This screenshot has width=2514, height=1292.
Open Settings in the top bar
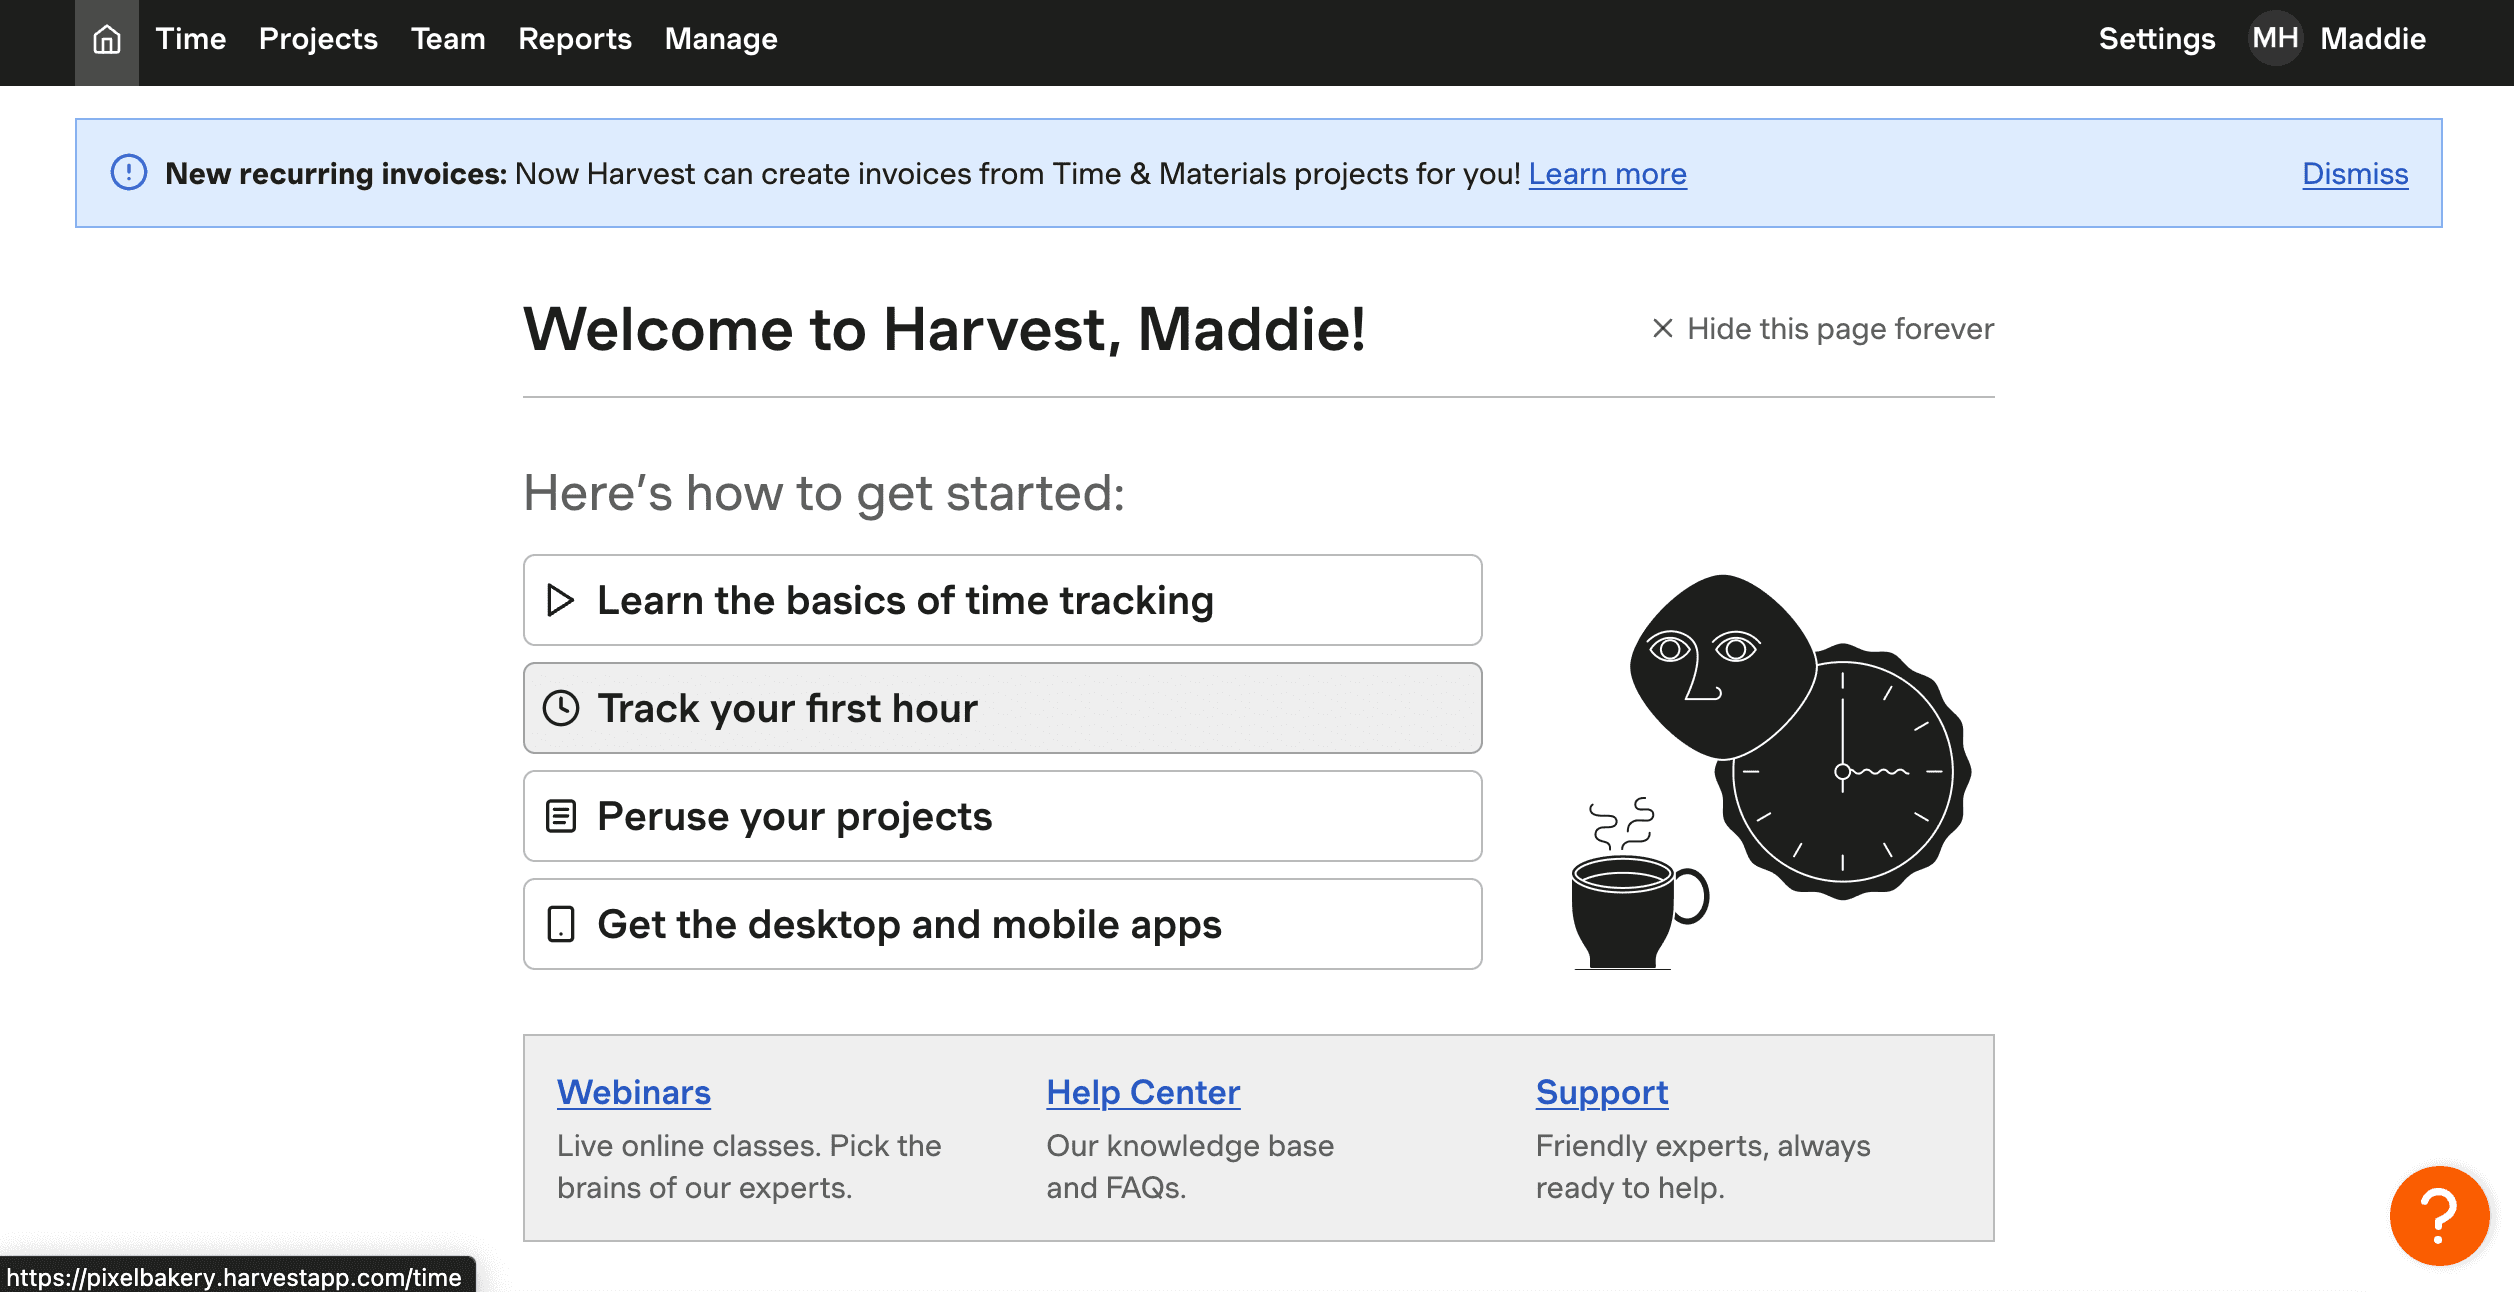(2157, 39)
